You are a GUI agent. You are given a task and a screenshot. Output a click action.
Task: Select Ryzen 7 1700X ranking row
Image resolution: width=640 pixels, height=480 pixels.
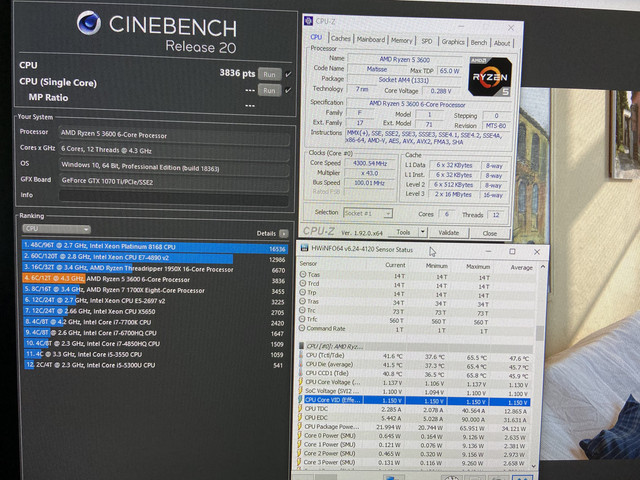pos(154,291)
